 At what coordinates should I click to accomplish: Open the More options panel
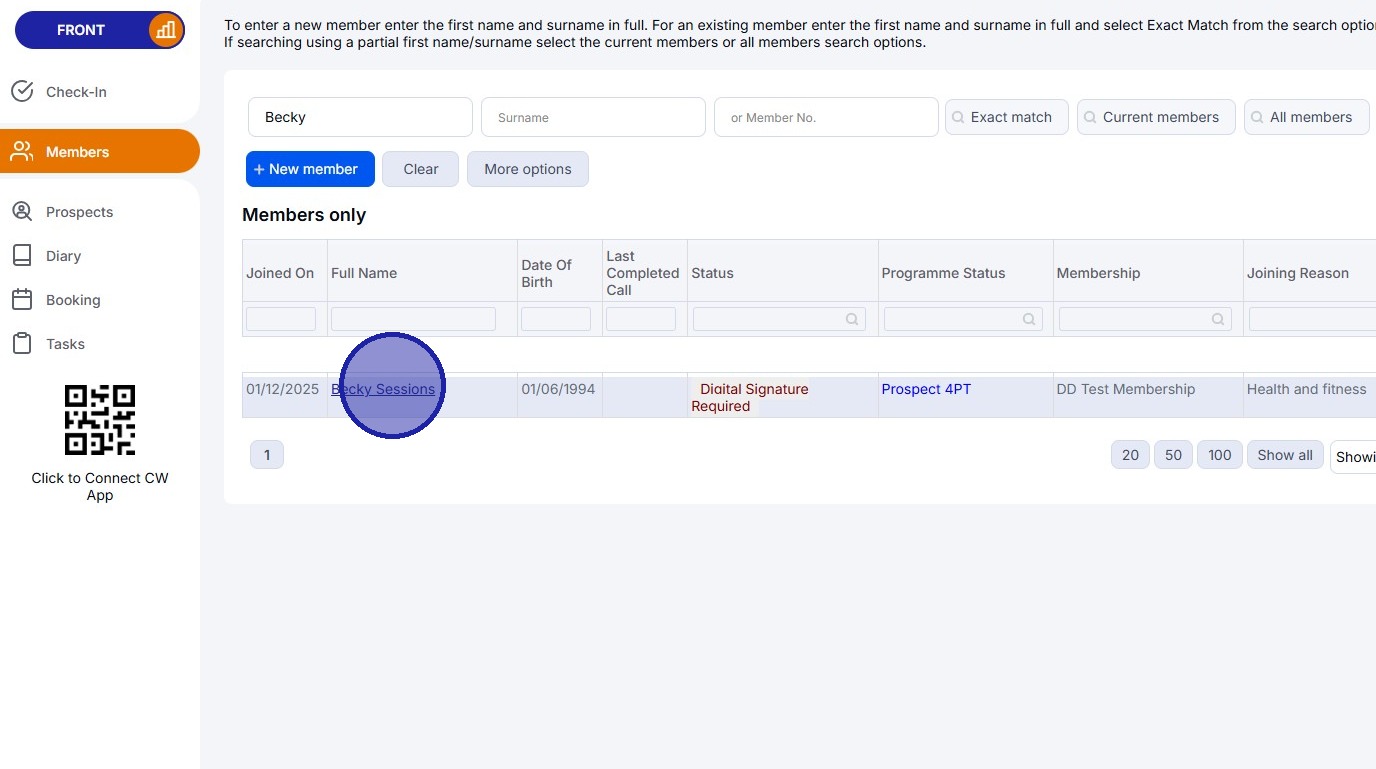pyautogui.click(x=527, y=169)
